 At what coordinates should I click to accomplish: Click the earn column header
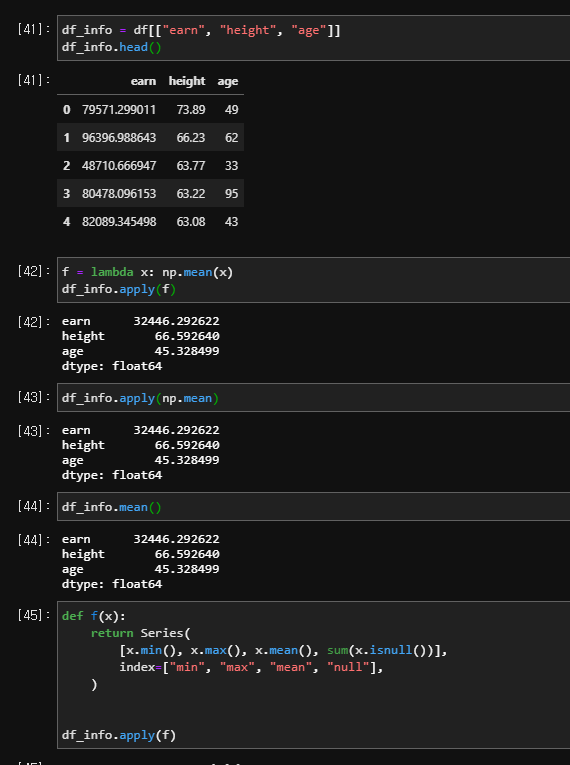coord(143,81)
